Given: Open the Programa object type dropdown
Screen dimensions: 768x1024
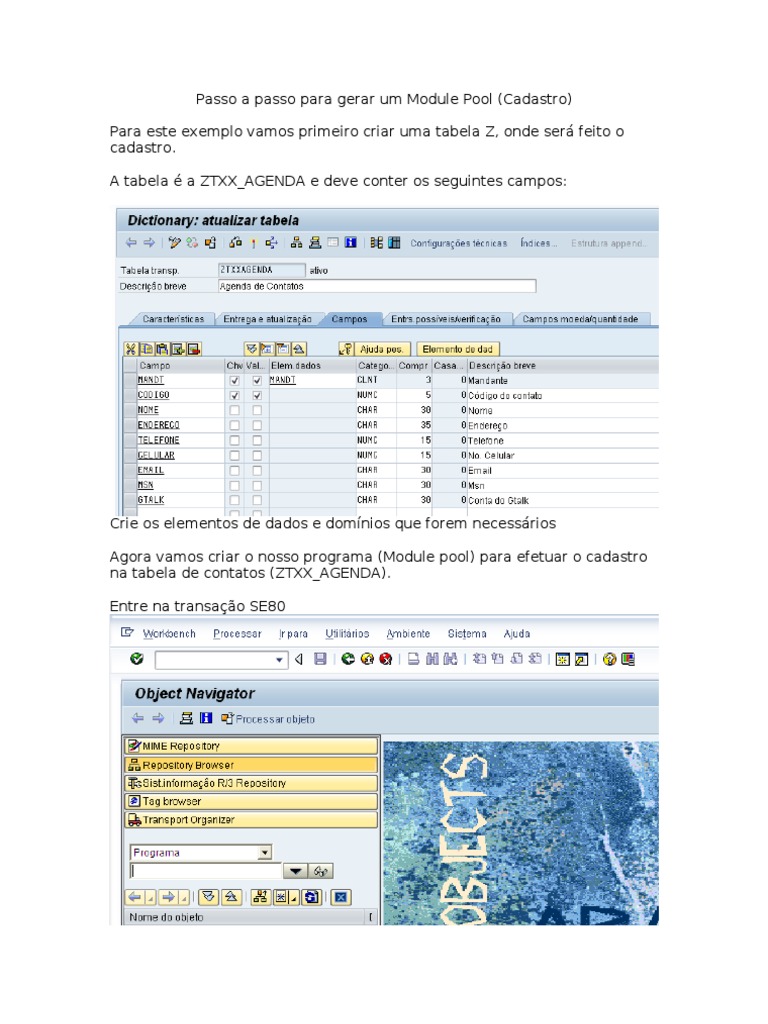Looking at the screenshot, I should click(x=264, y=852).
